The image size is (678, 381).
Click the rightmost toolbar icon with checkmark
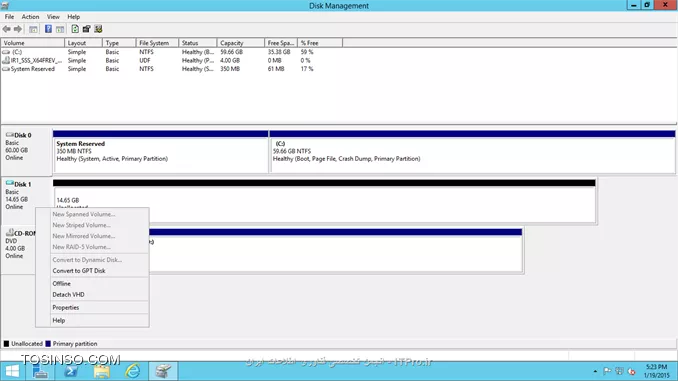99,29
